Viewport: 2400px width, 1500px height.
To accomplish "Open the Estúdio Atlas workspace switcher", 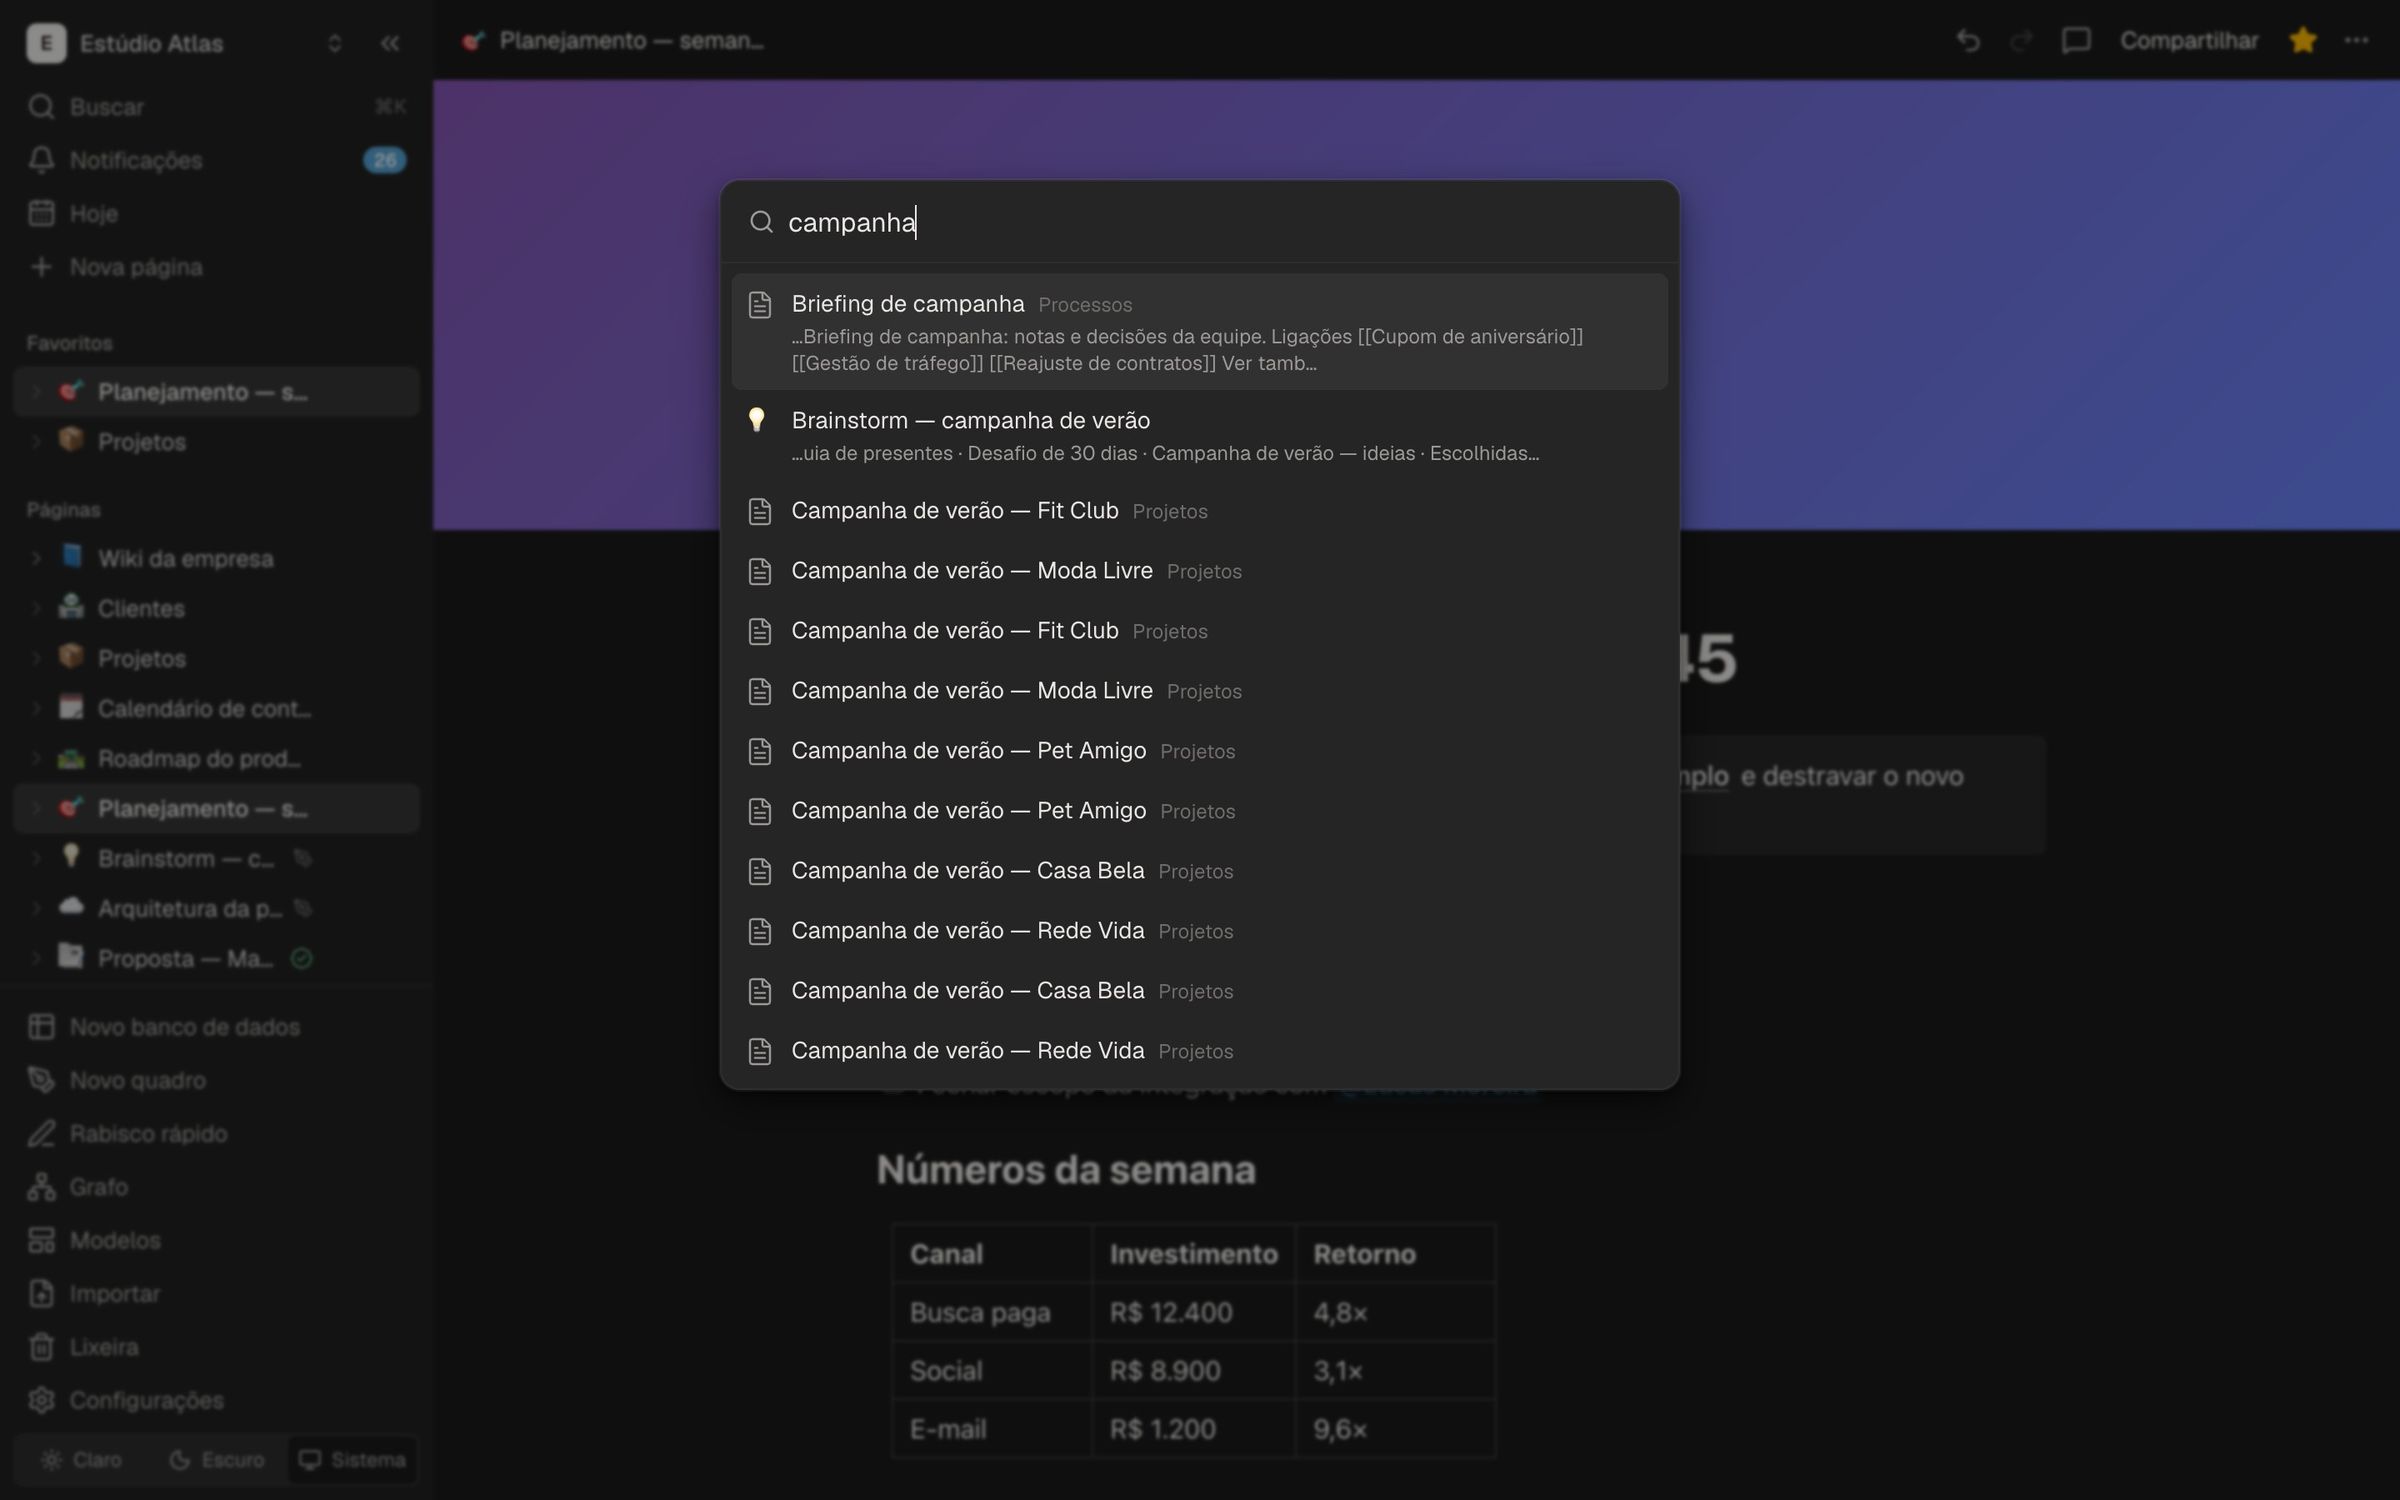I will [186, 43].
